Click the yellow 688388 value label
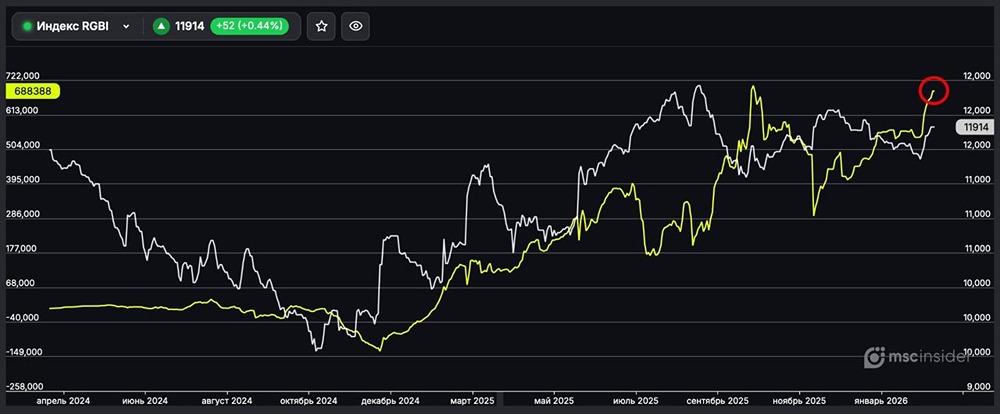 (x=34, y=91)
